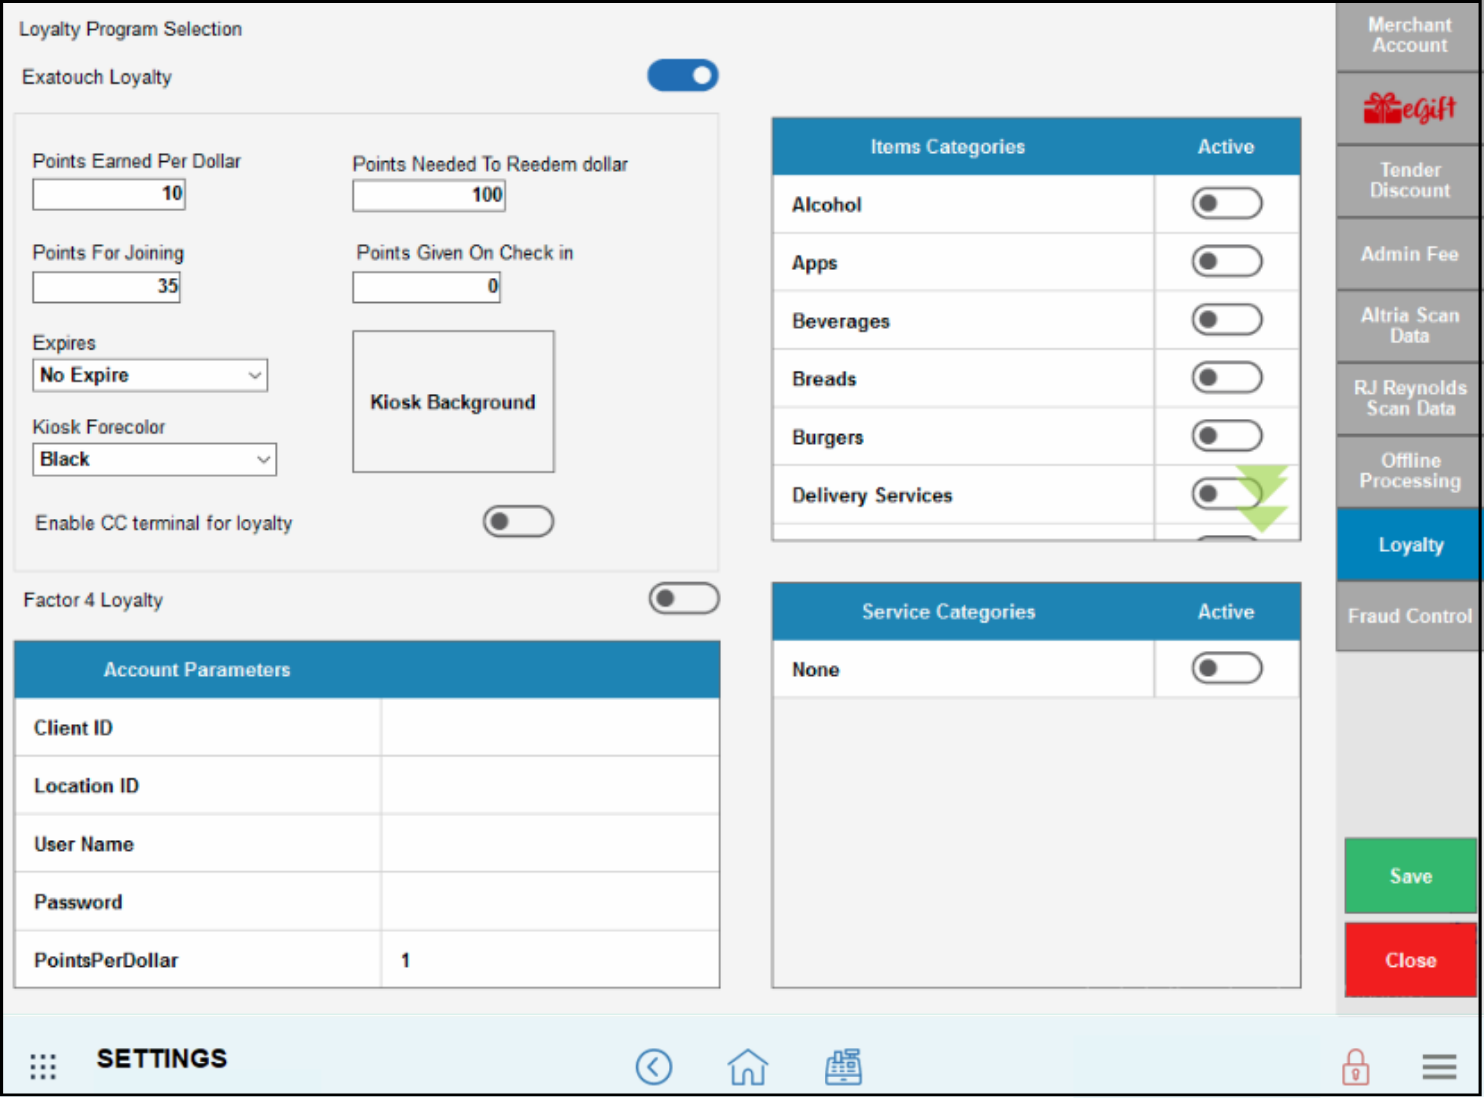Image resolution: width=1484 pixels, height=1100 pixels.
Task: Activate the Beverages category toggle
Action: (x=1227, y=320)
